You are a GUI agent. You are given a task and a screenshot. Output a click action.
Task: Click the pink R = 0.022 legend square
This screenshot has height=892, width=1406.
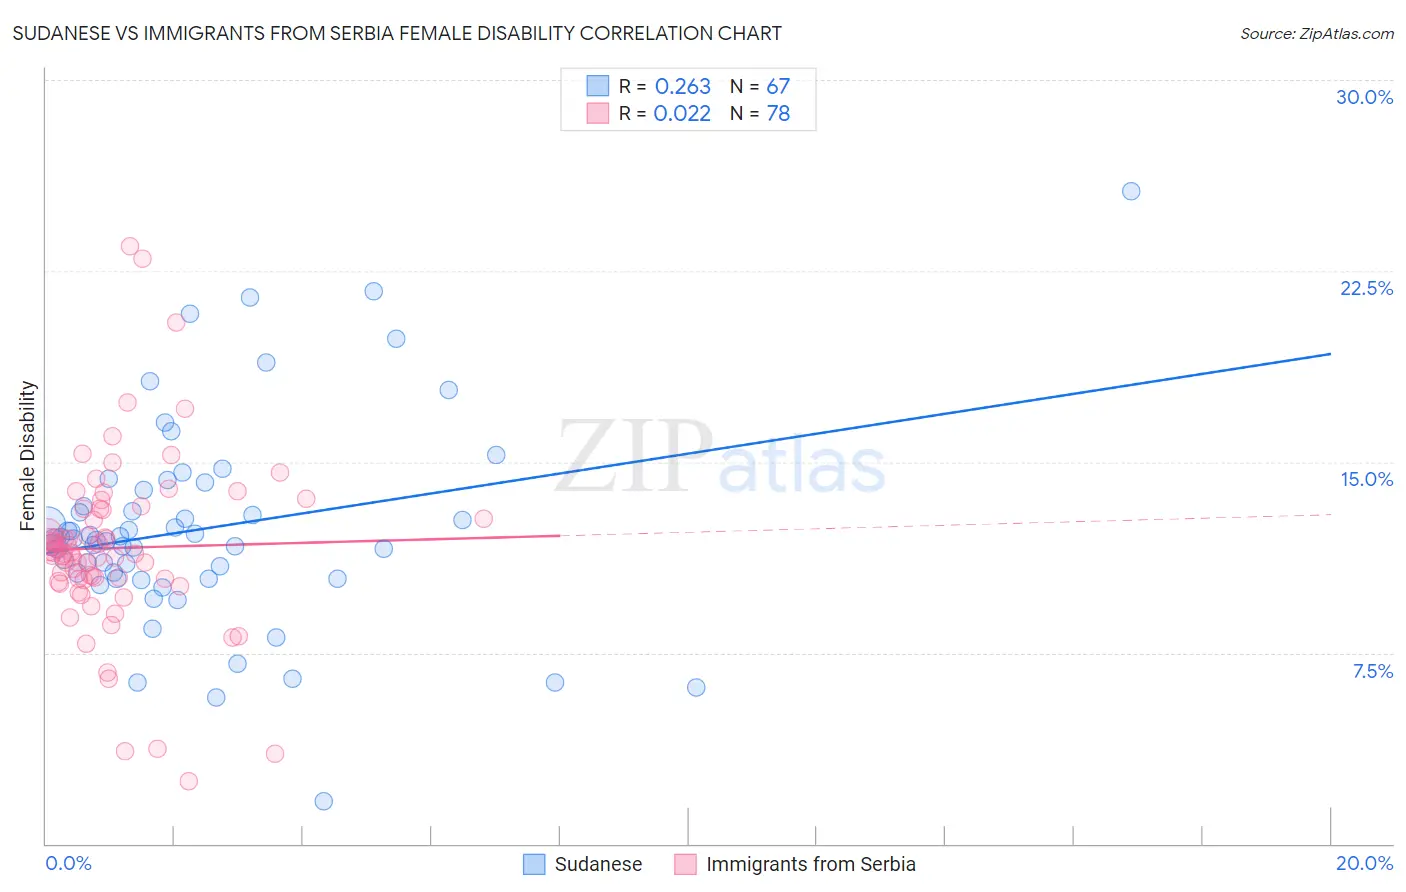pos(597,113)
